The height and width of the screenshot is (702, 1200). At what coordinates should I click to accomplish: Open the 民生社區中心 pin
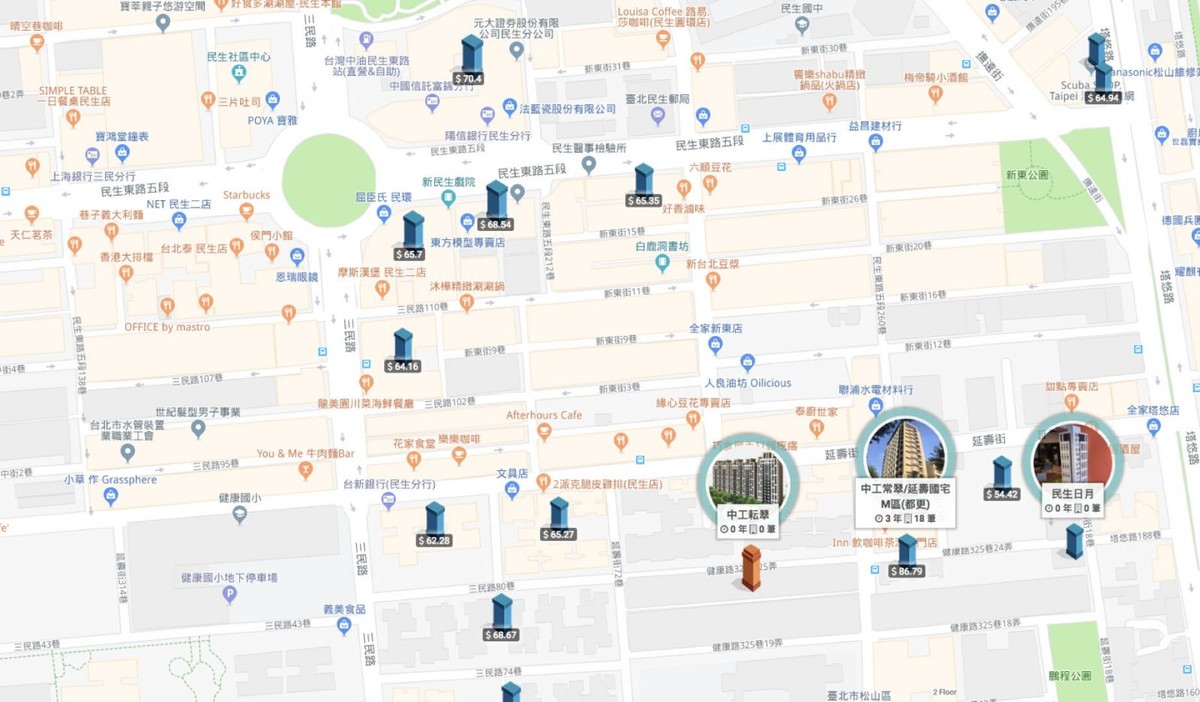[238, 74]
